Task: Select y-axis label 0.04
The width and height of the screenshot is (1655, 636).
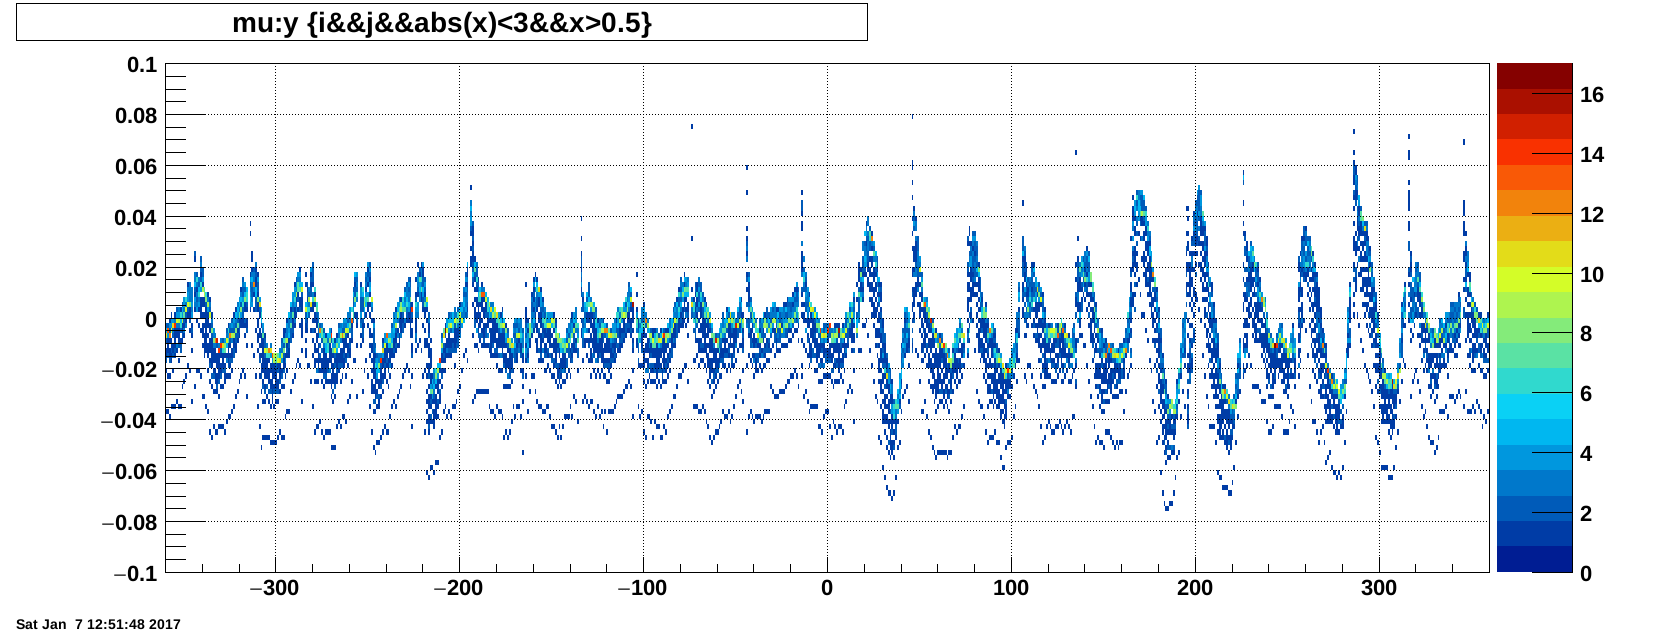Action: tap(136, 218)
